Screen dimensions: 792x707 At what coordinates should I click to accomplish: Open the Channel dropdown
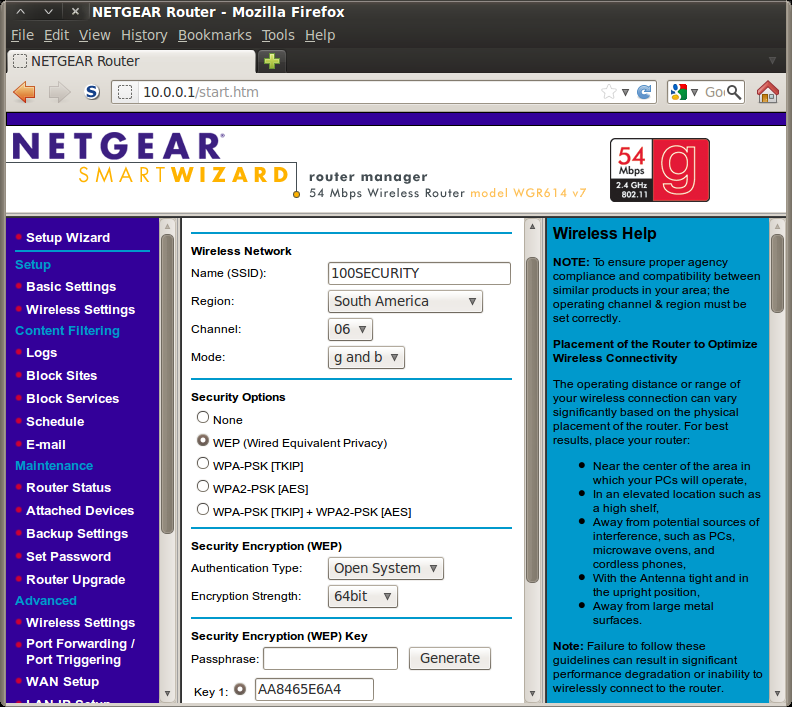pyautogui.click(x=350, y=329)
